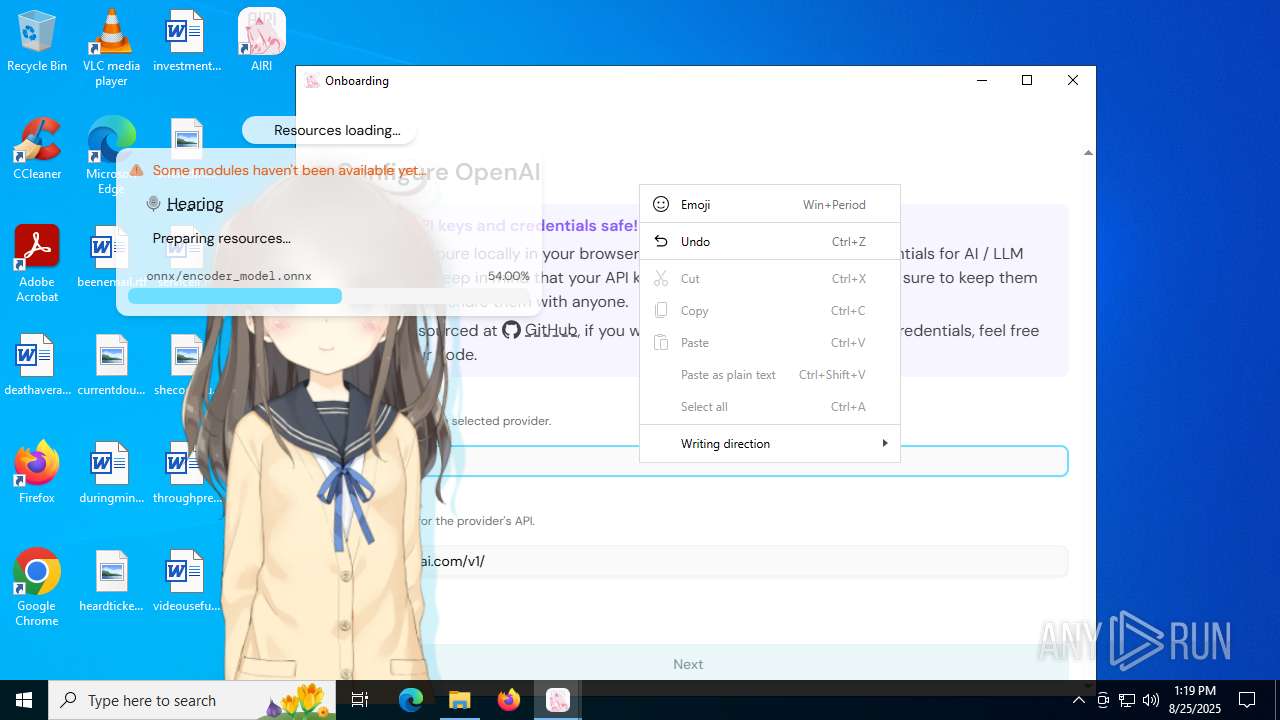Image resolution: width=1280 pixels, height=720 pixels.
Task: Click the Next button in Onboarding
Action: 688,664
